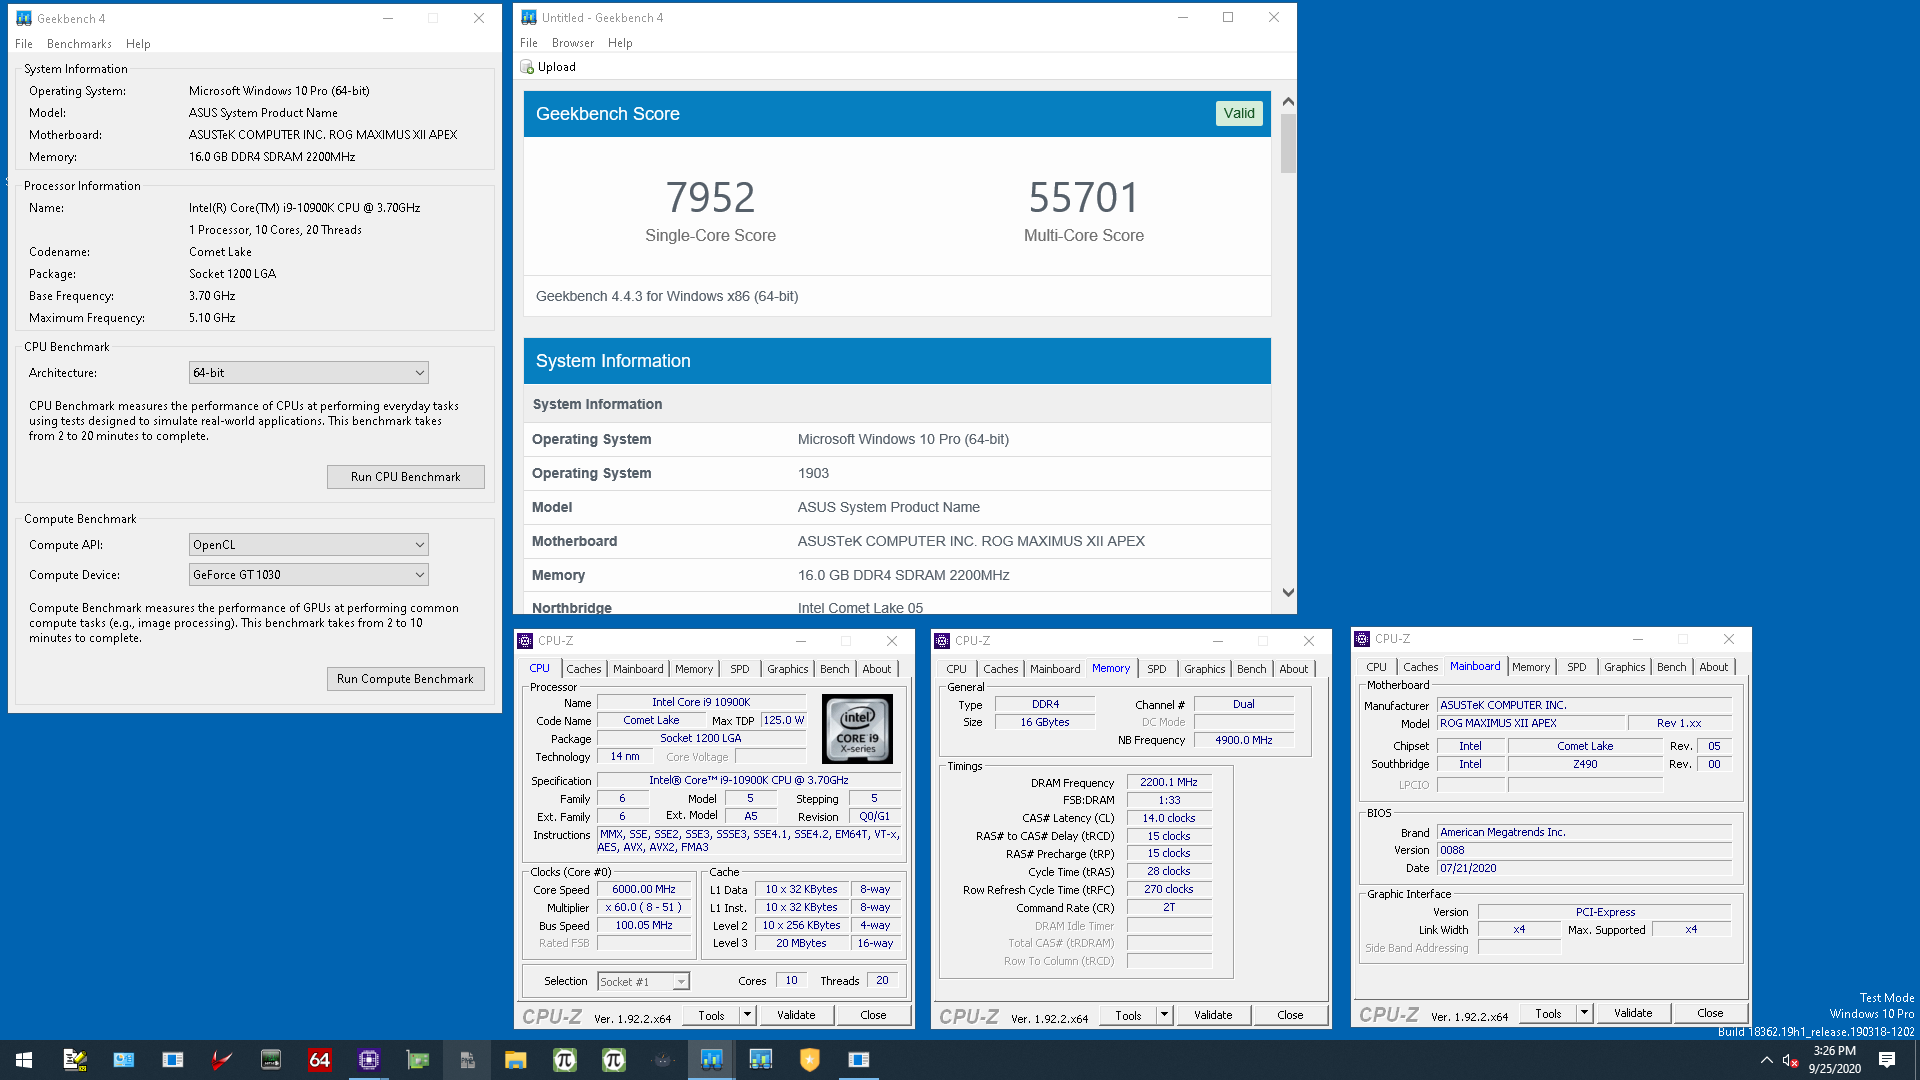Open the File menu in the Geekbench 4 window
Image resolution: width=1920 pixels, height=1080 pixels.
(24, 44)
